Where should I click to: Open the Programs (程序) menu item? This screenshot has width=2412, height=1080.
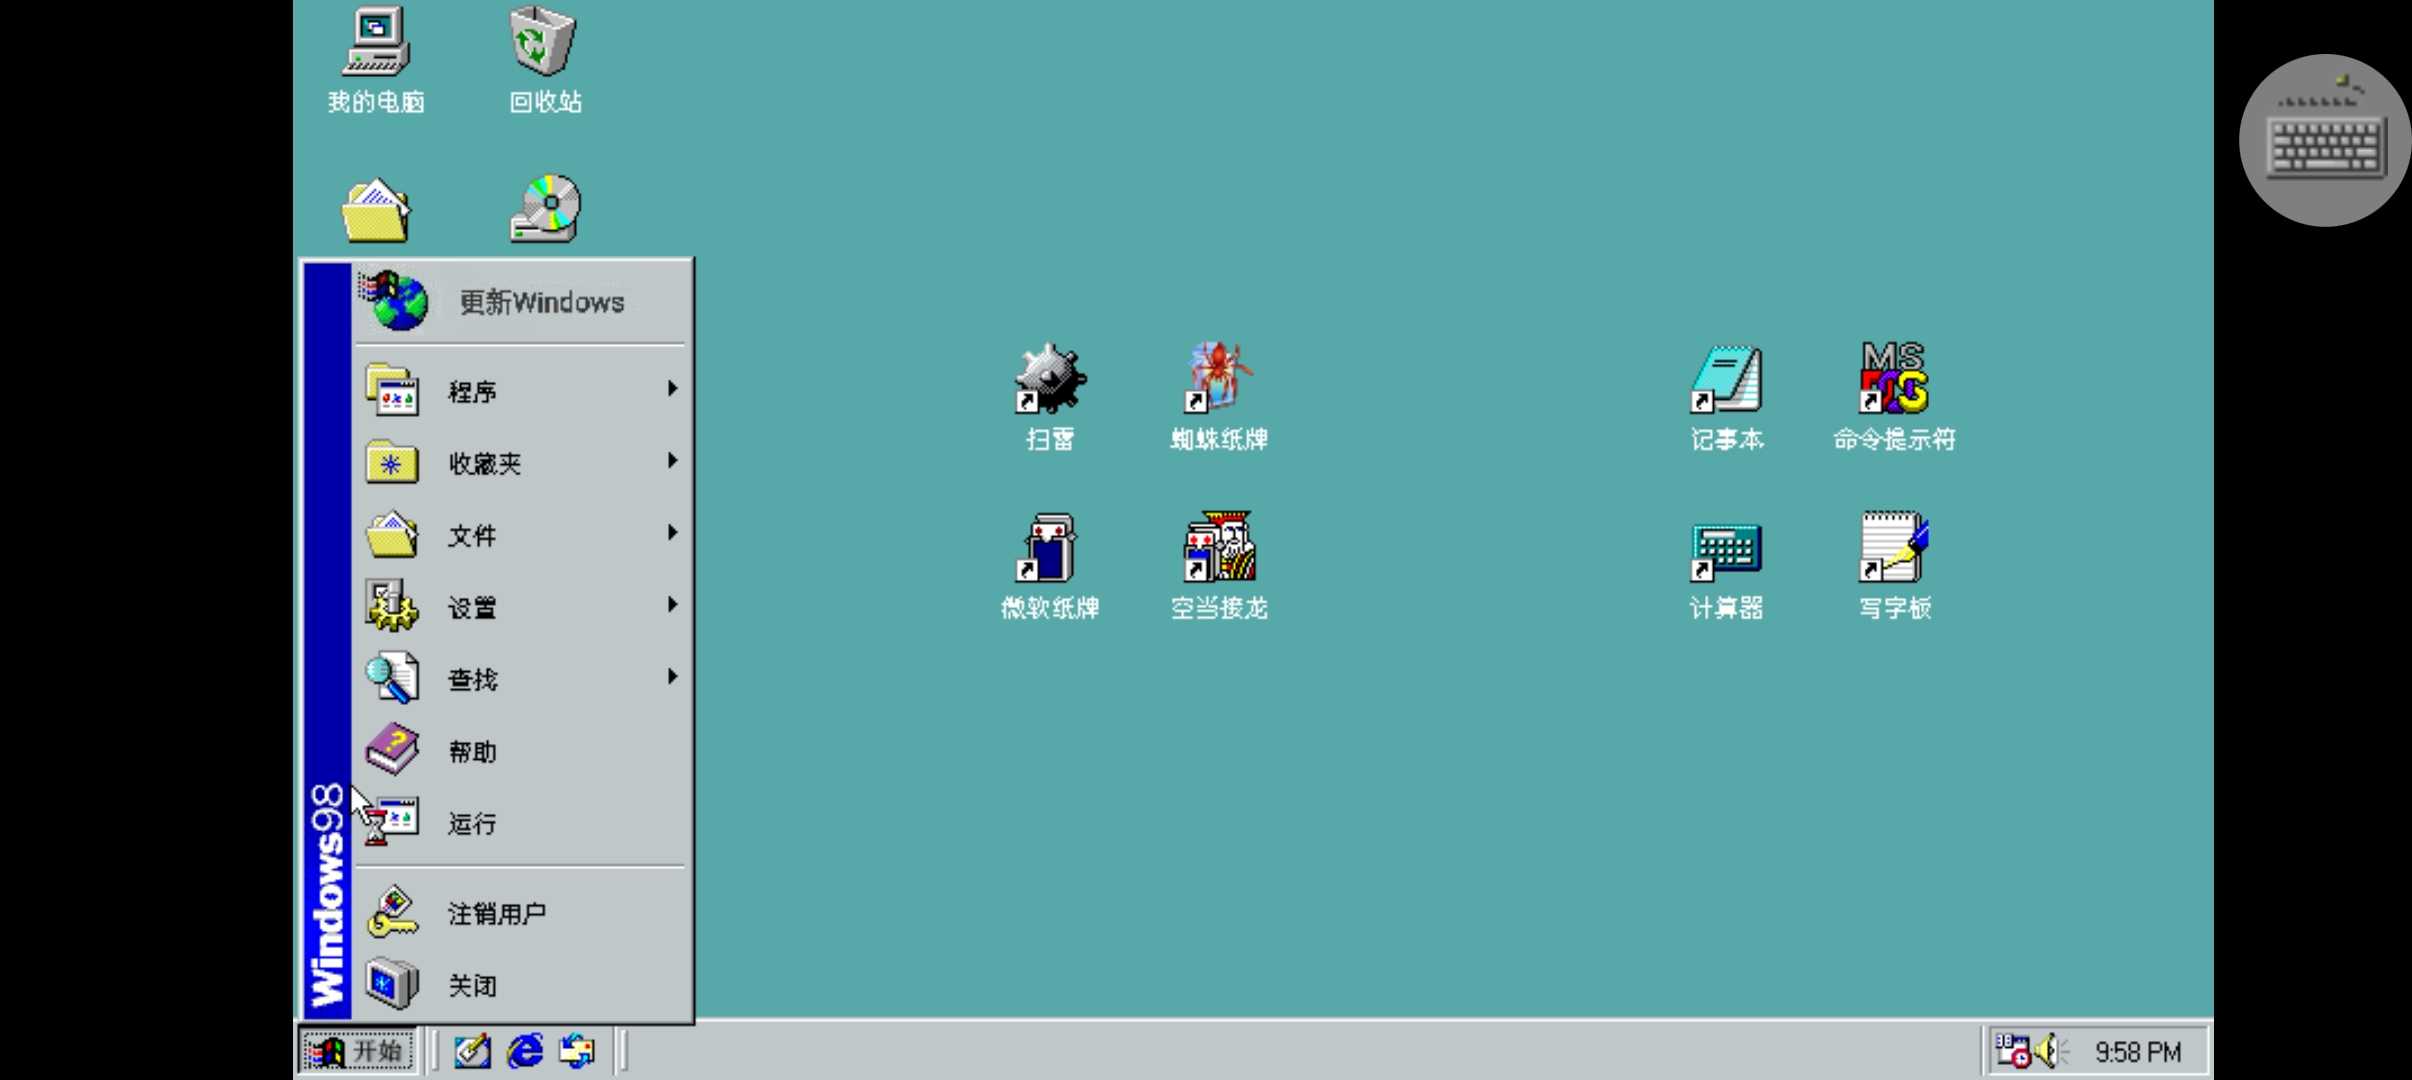(520, 391)
